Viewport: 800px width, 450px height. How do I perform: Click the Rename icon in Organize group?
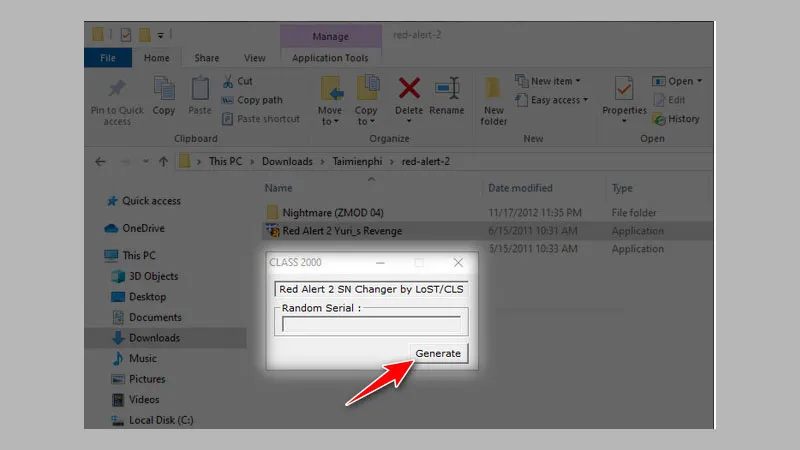coord(446,92)
